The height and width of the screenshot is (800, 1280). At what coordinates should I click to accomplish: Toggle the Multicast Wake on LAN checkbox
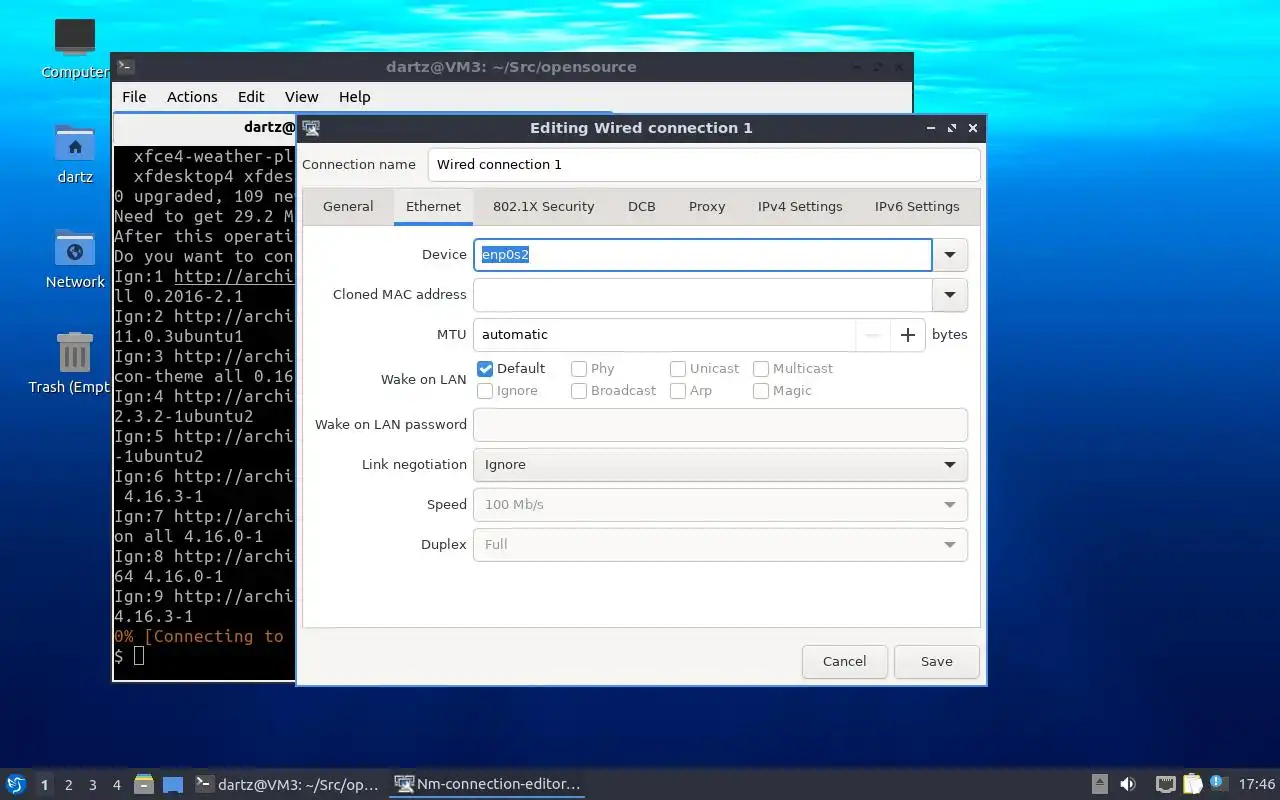click(761, 369)
